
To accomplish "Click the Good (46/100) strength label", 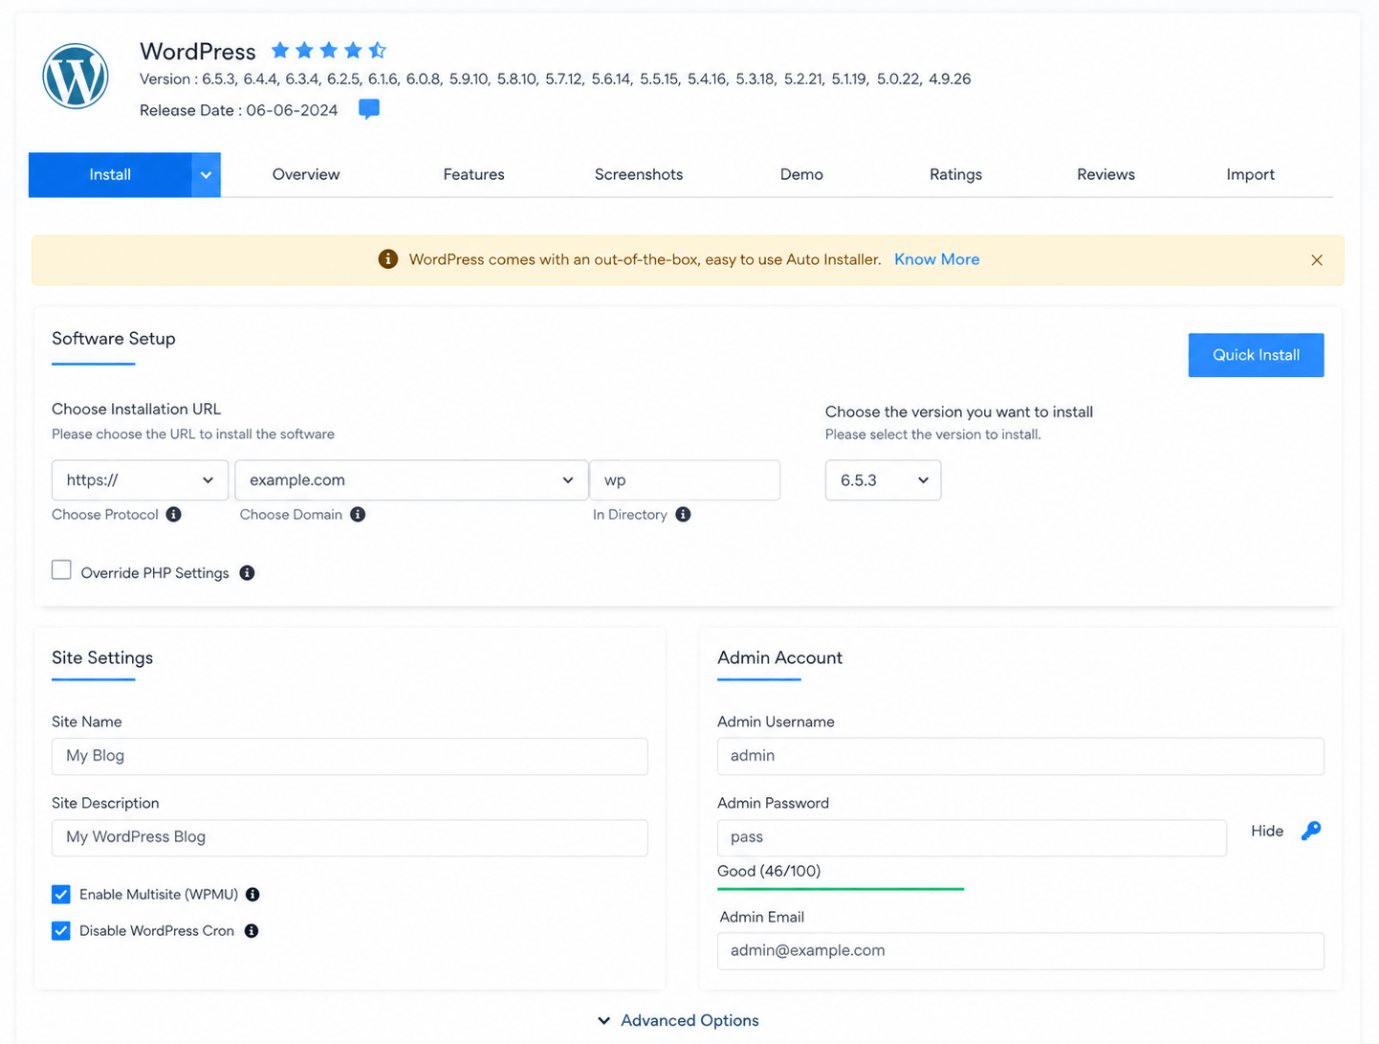I will coord(769,871).
